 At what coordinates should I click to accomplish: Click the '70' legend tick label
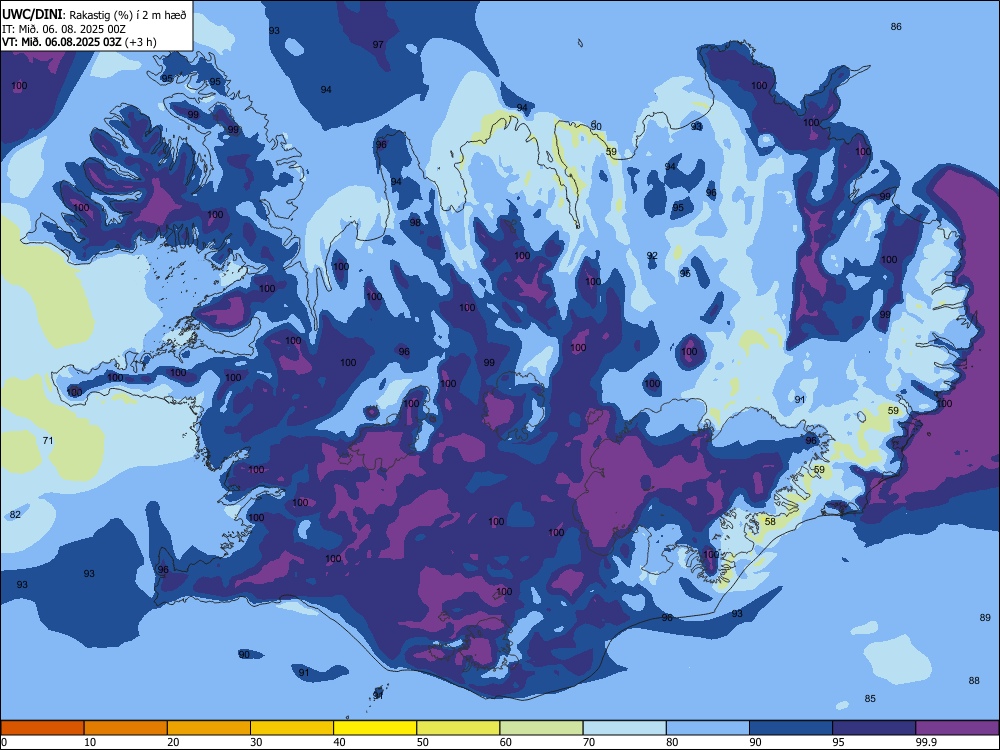(589, 742)
